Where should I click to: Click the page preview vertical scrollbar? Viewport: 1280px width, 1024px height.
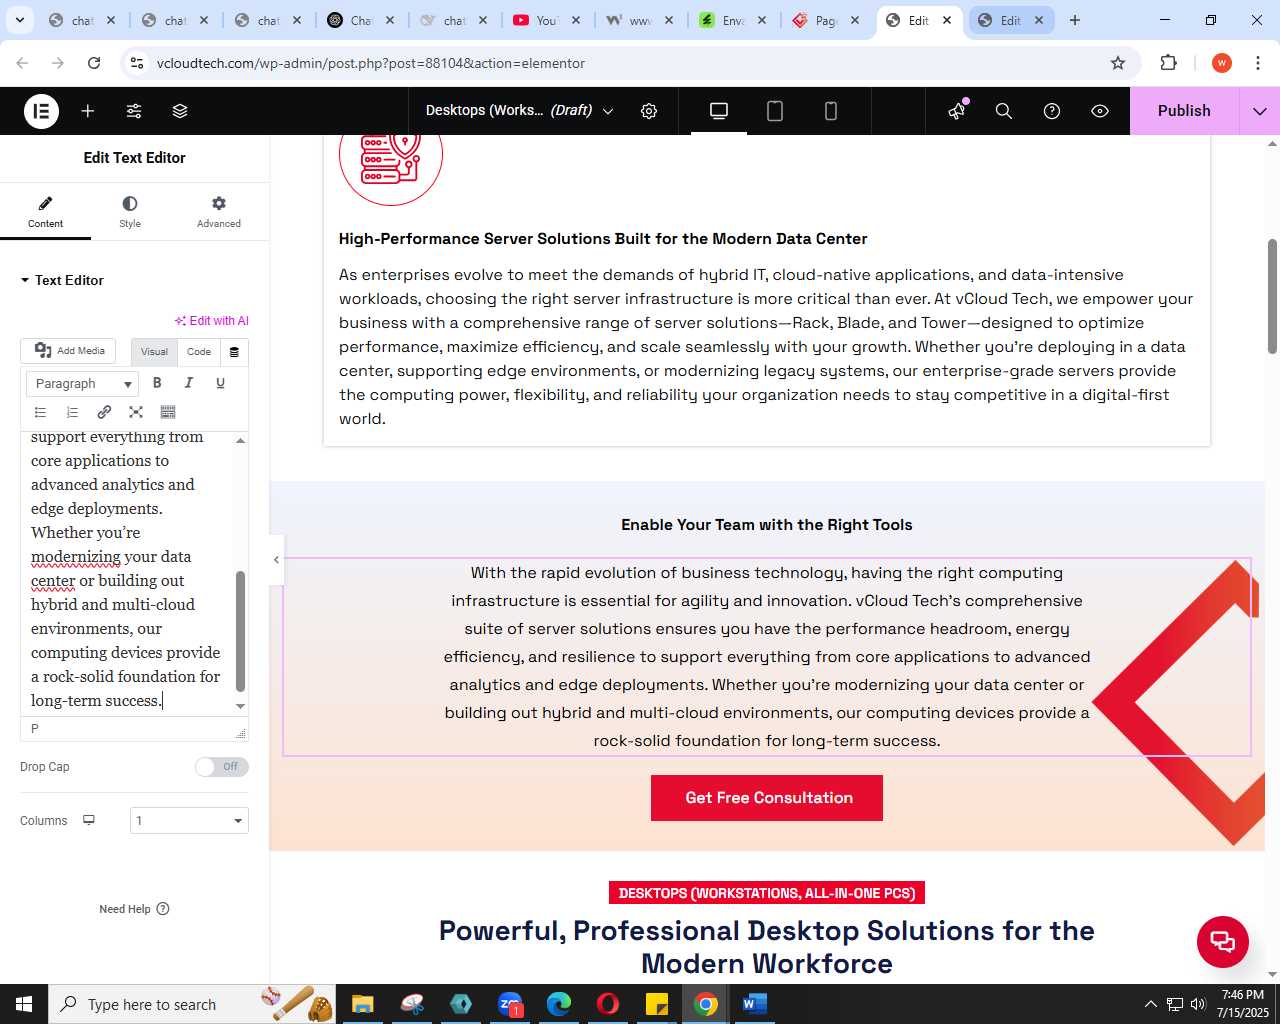1272,296
